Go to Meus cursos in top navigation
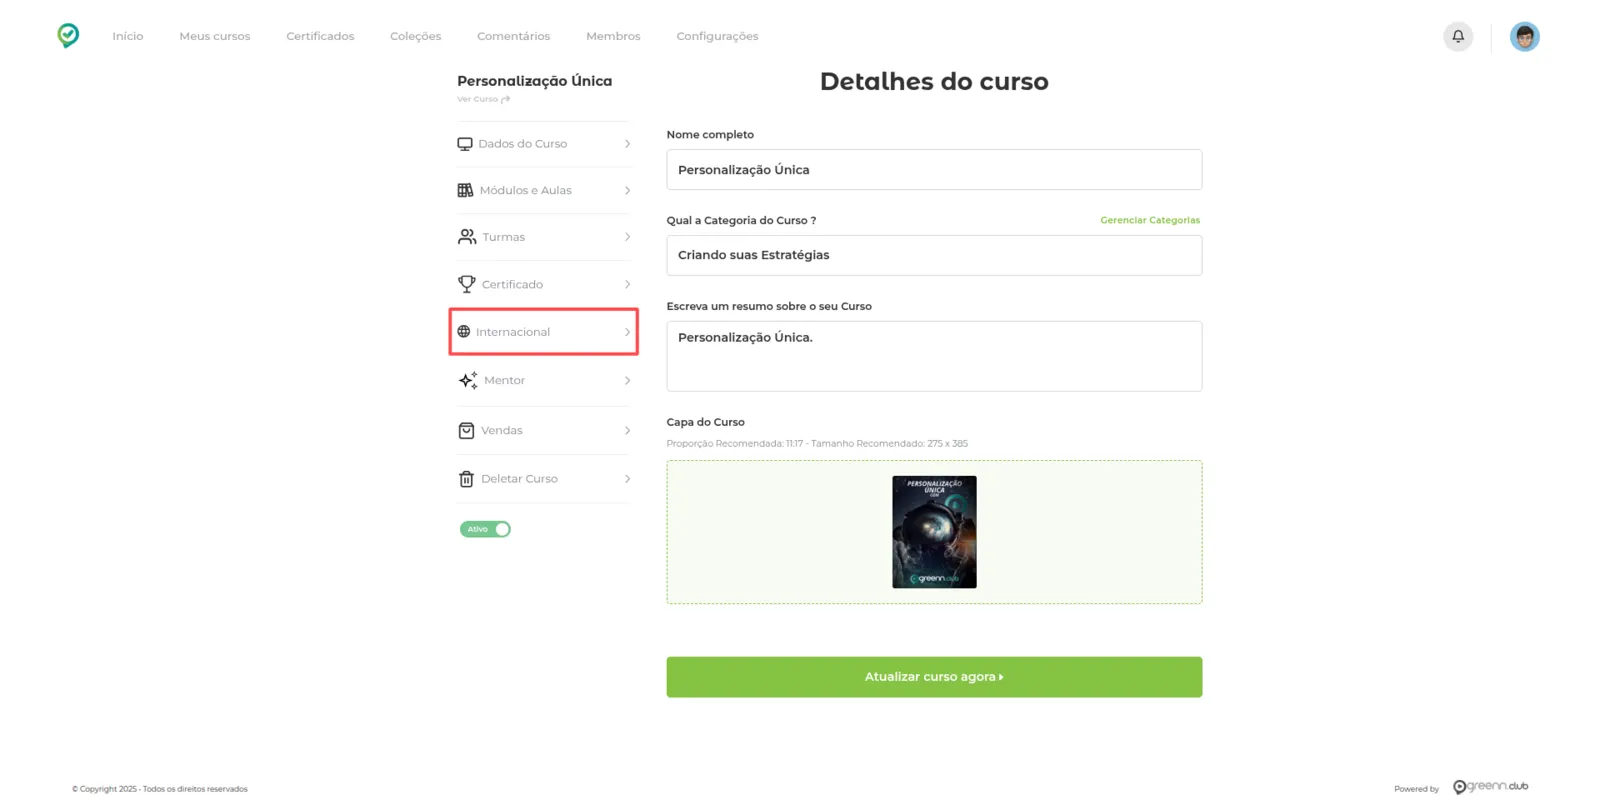 pyautogui.click(x=215, y=36)
